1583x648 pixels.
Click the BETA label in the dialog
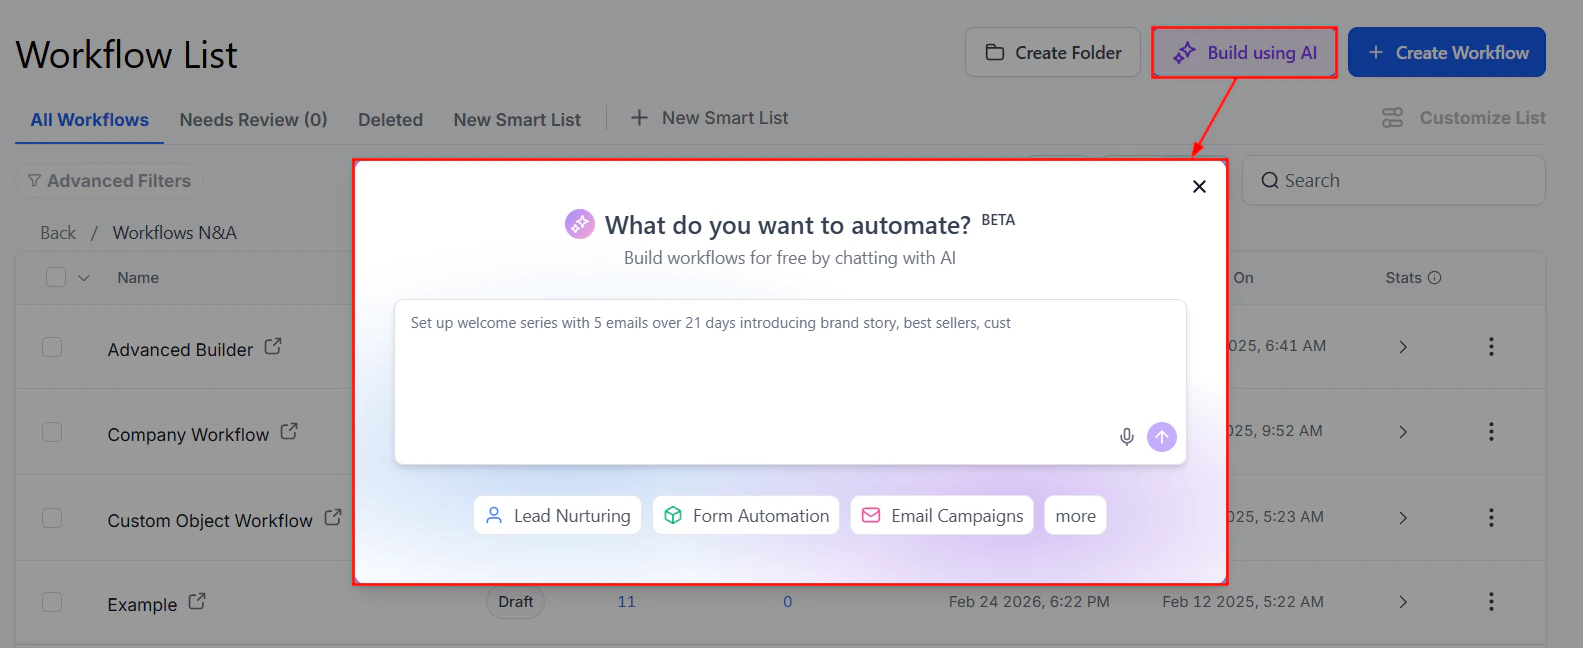[998, 220]
